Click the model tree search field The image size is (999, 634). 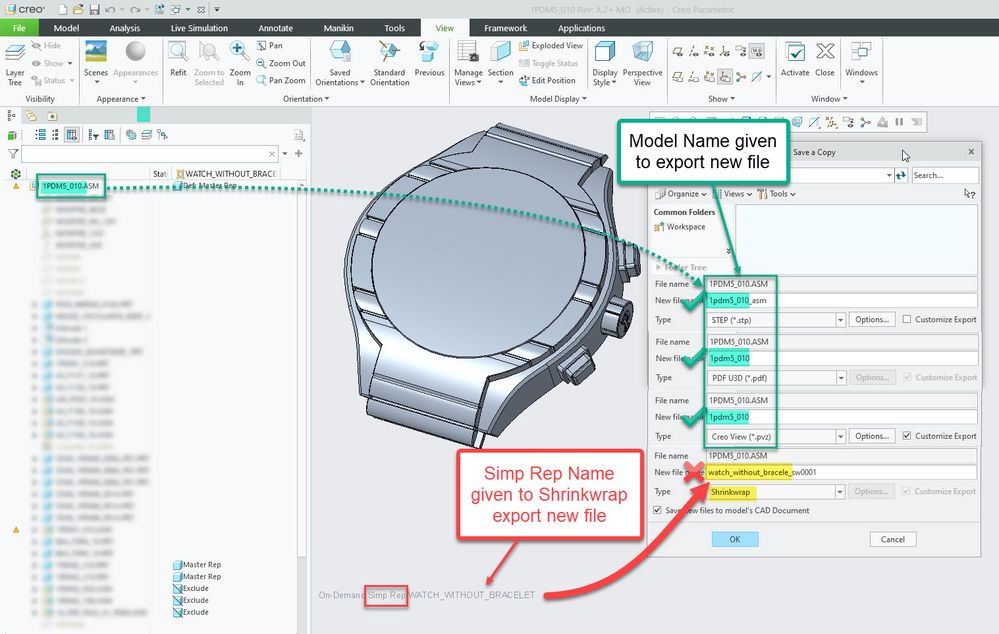pos(150,154)
